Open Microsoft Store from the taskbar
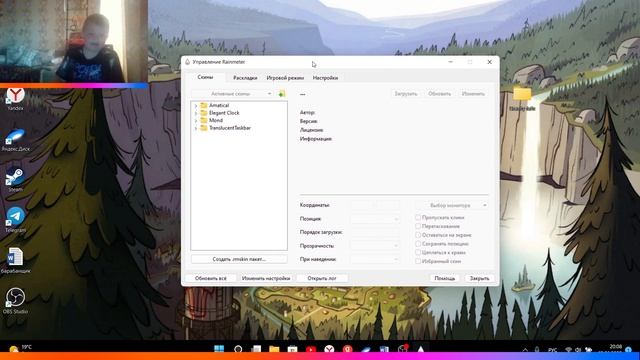 tap(293, 349)
